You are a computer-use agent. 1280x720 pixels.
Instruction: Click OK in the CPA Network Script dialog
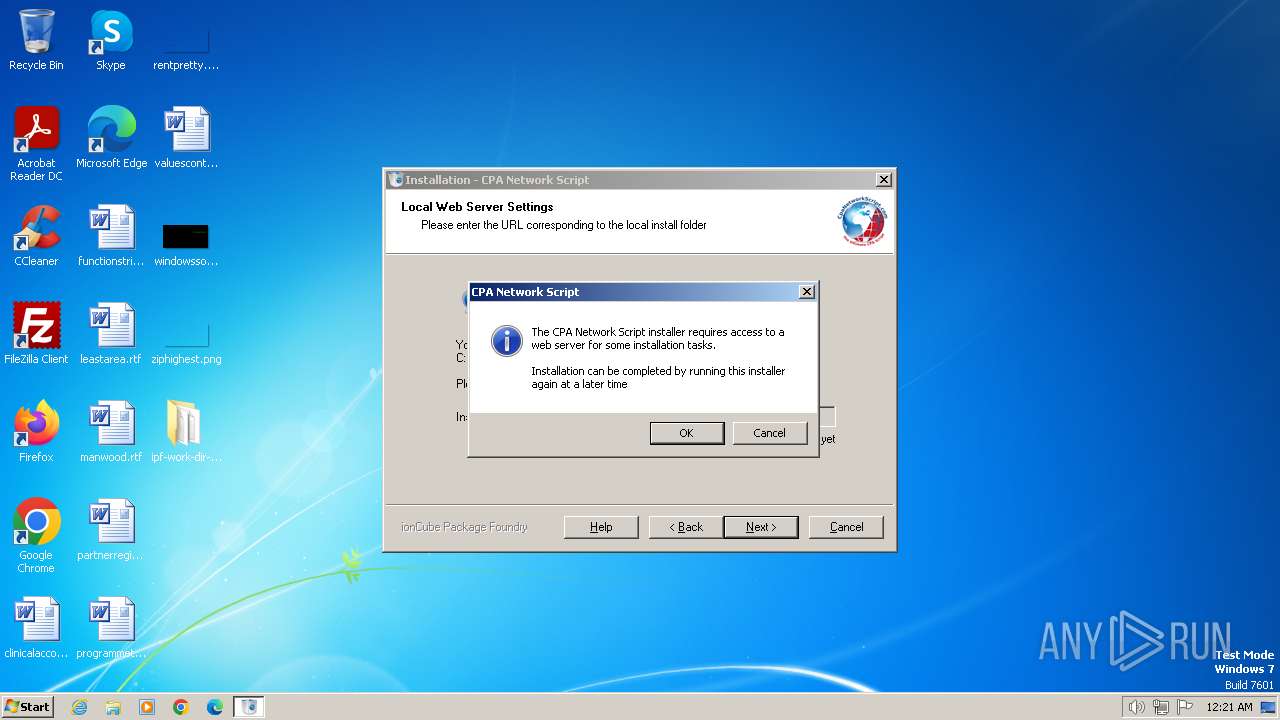point(686,433)
